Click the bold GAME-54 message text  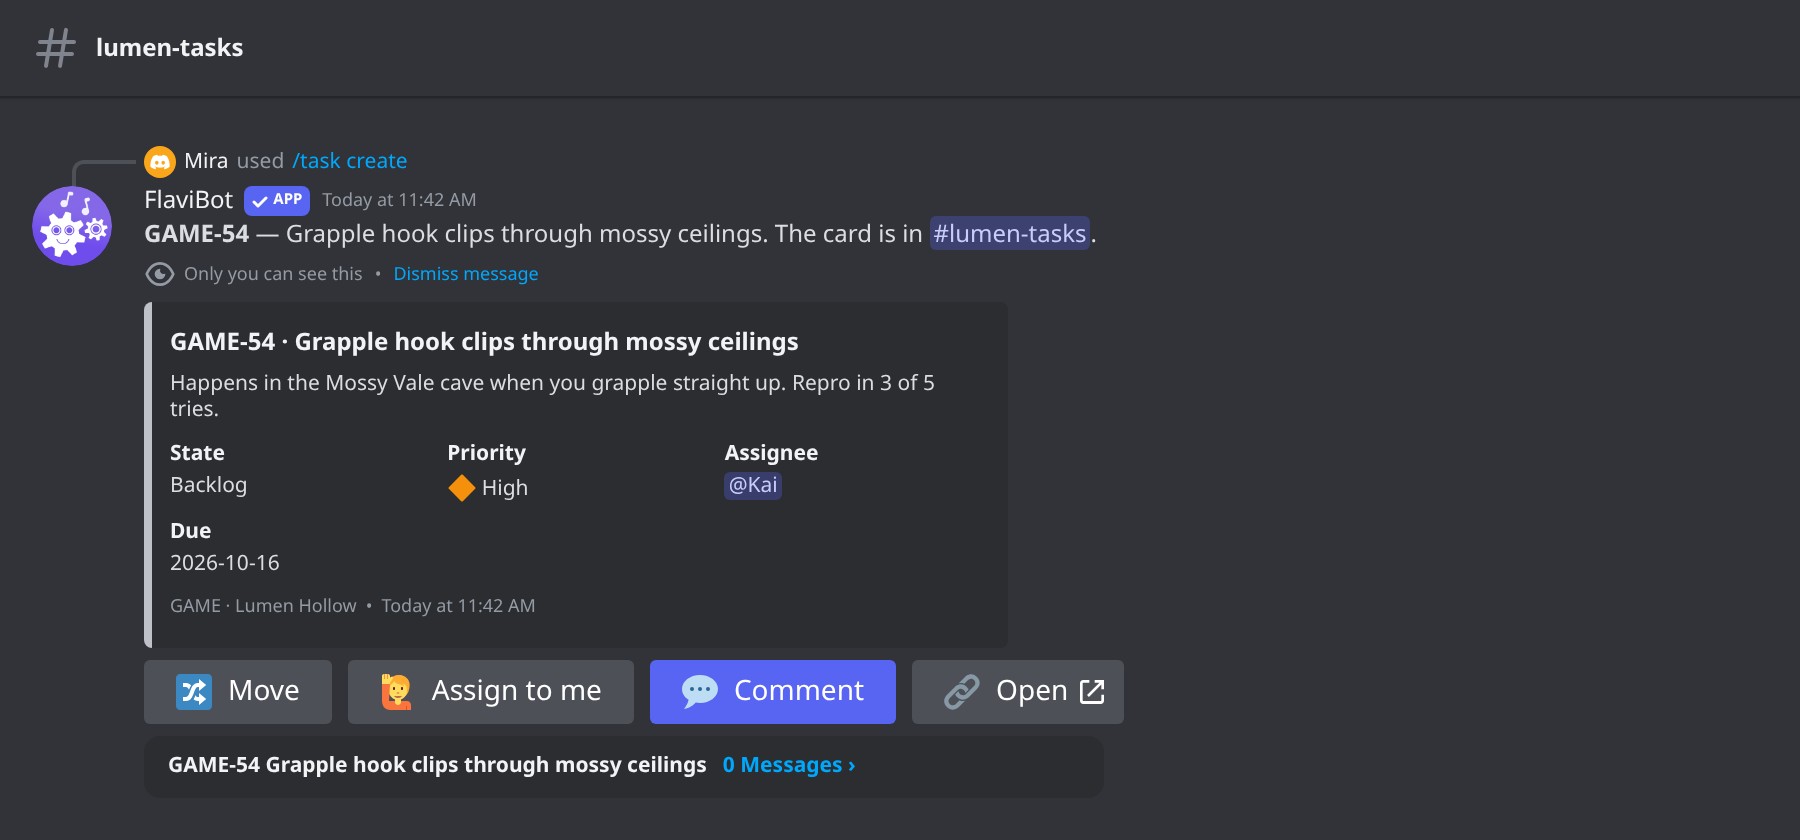[196, 234]
